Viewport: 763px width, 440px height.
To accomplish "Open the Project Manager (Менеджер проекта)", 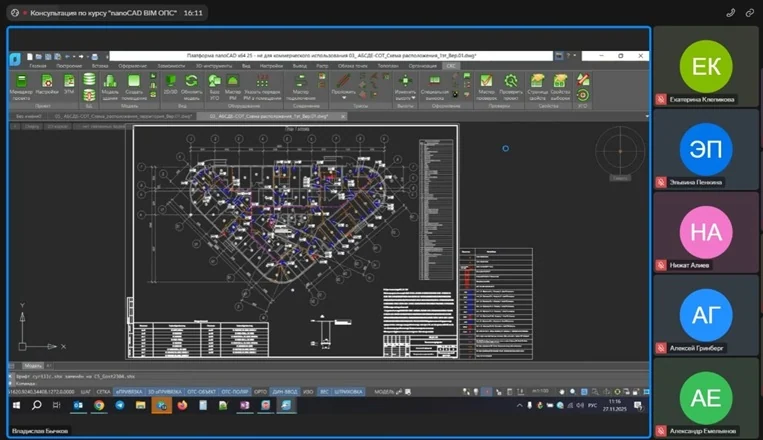I will point(21,87).
